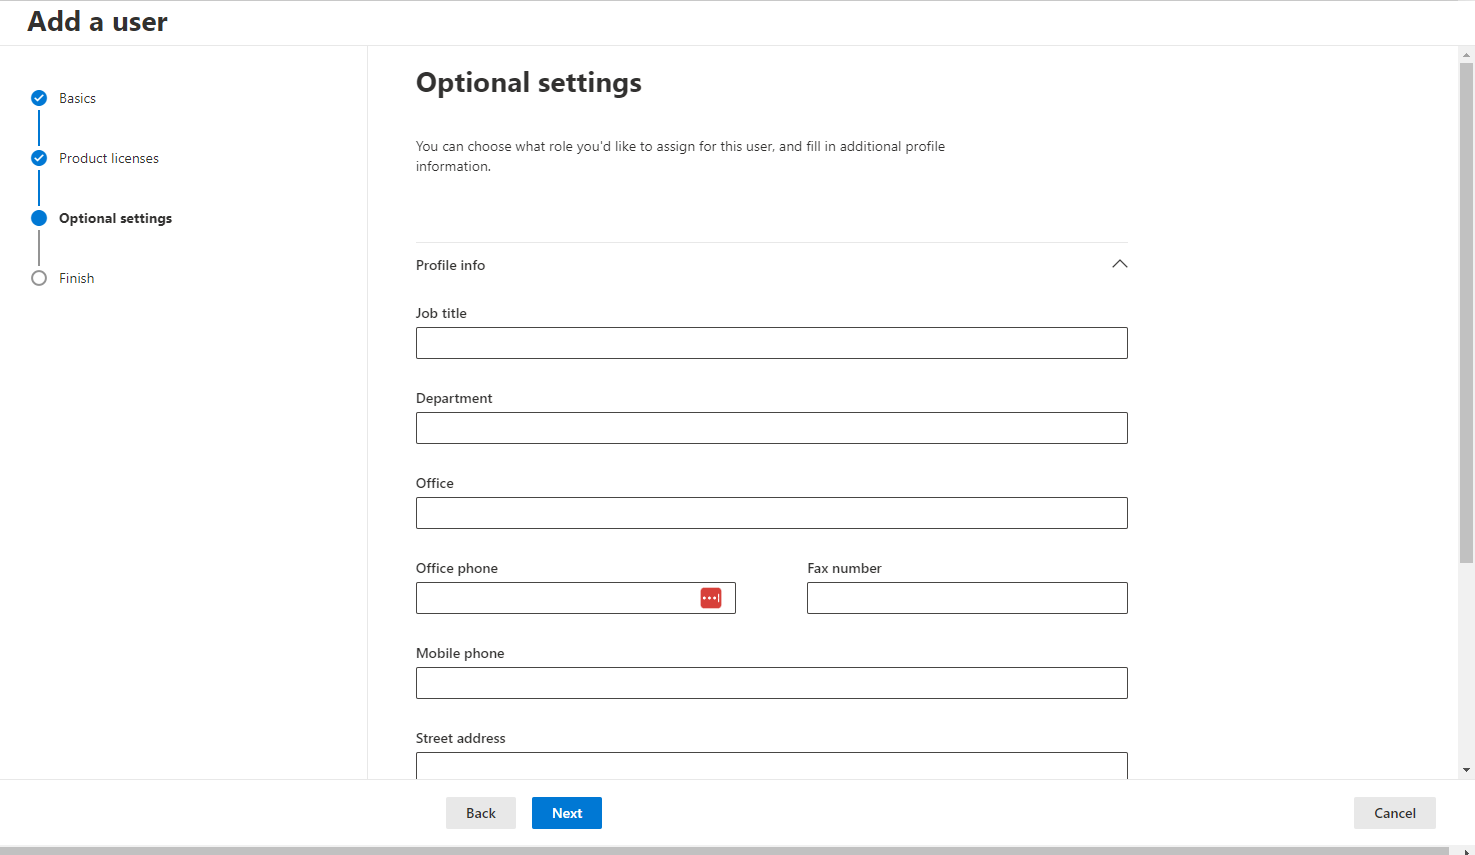This screenshot has height=855, width=1475.
Task: Click the password manager icon in Office phone
Action: click(x=711, y=598)
